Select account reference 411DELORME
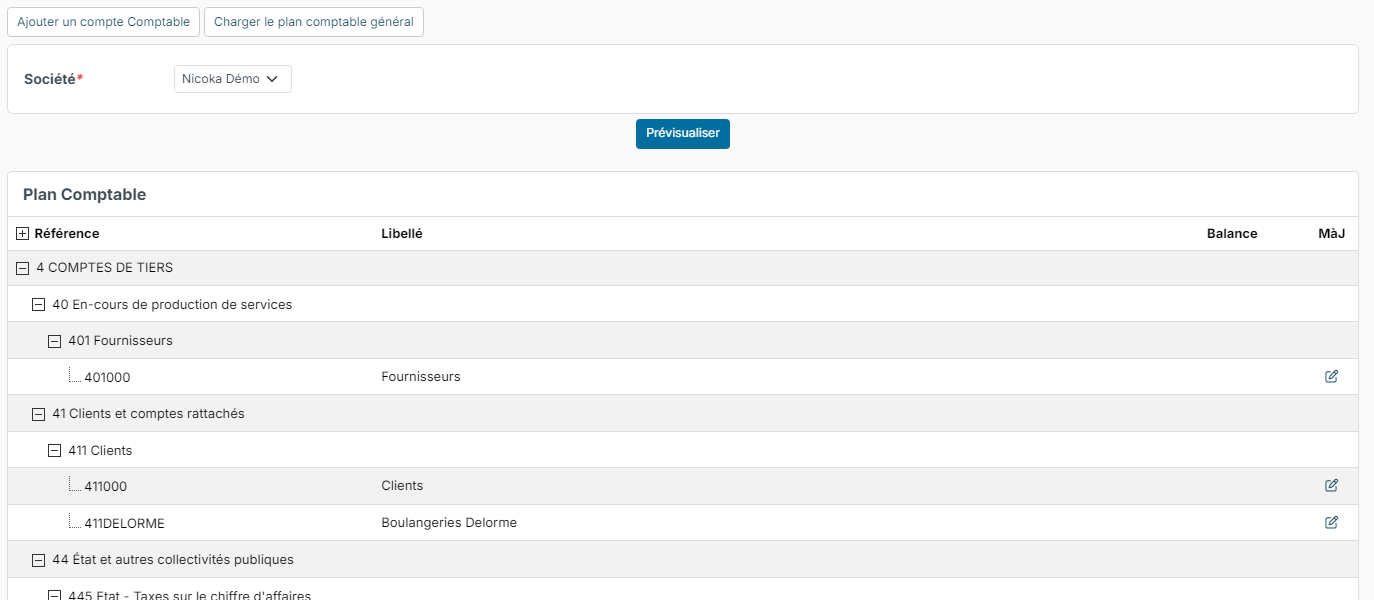This screenshot has width=1374, height=600. (x=125, y=523)
